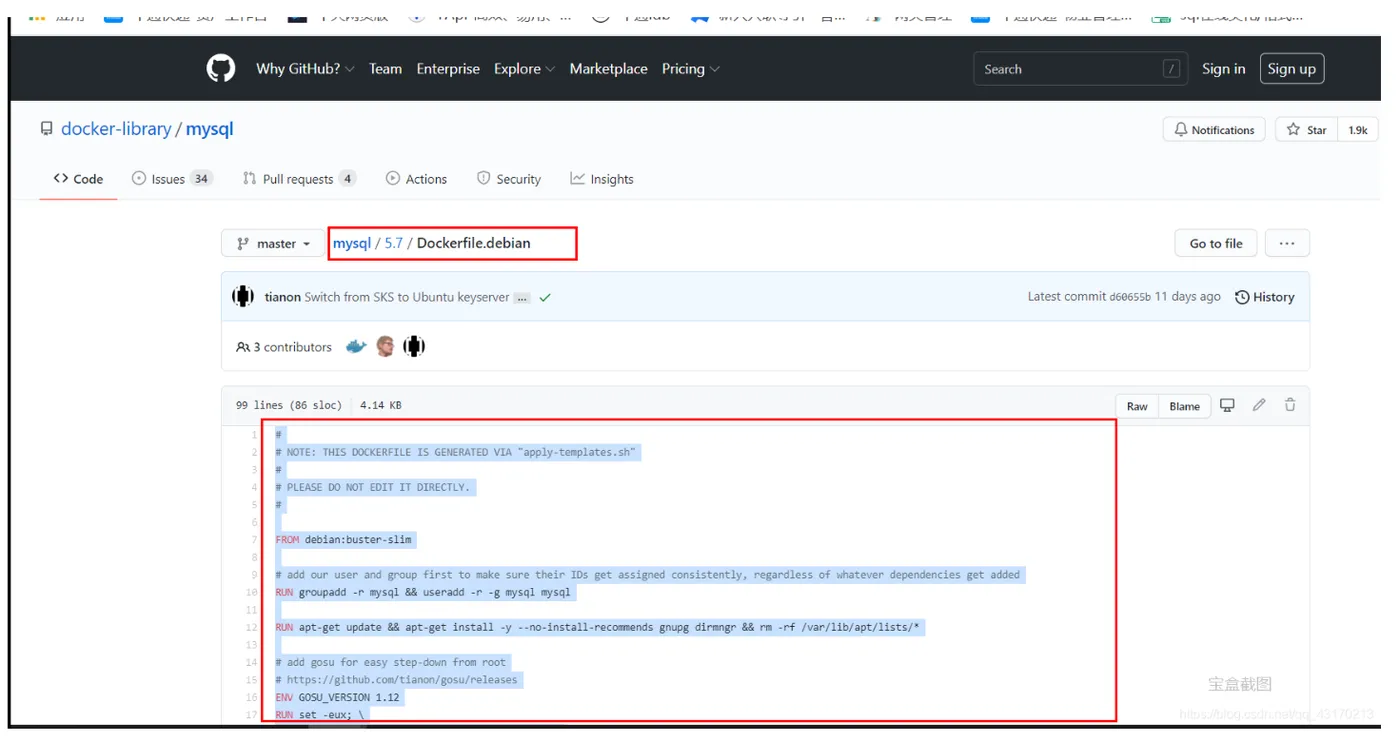
Task: Click the RUN apt-get update line
Action: click(602, 627)
